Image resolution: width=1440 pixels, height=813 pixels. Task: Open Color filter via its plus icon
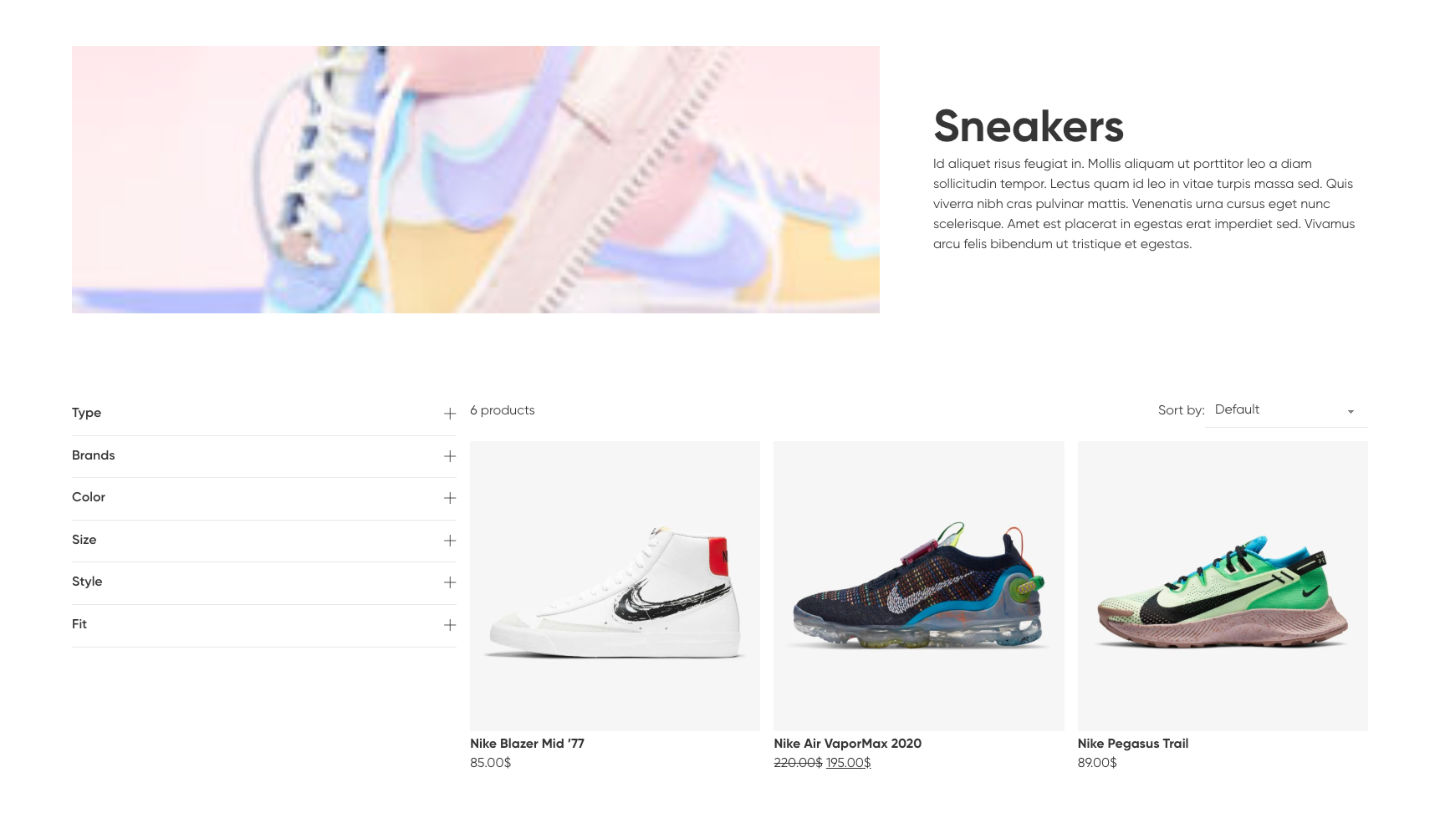point(450,498)
